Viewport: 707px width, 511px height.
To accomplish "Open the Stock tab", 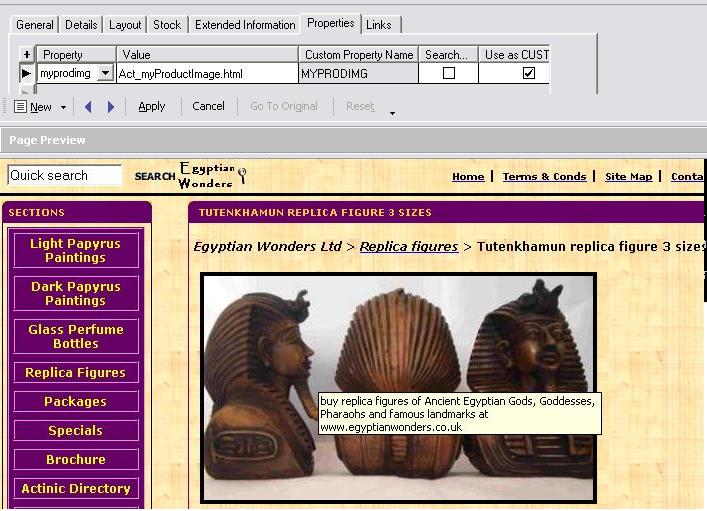I will (167, 25).
